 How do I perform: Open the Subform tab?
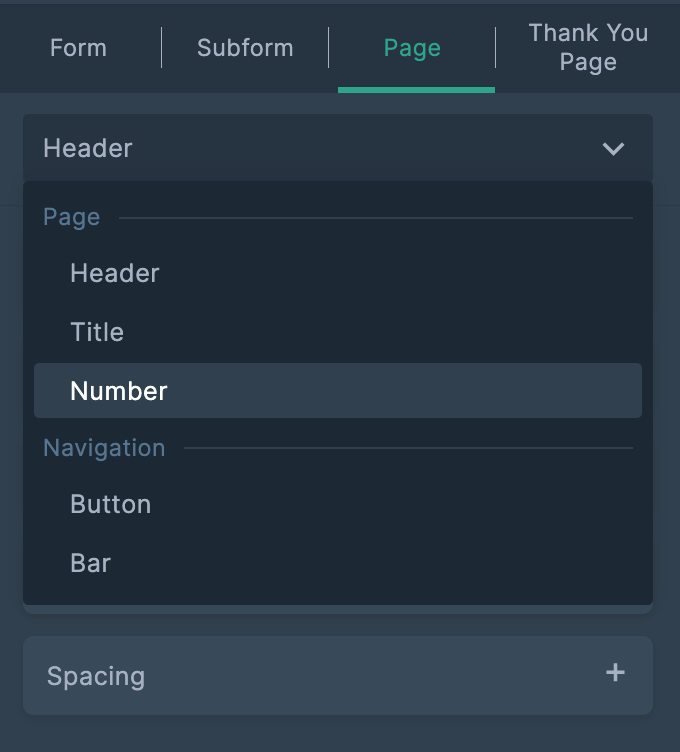pyautogui.click(x=245, y=48)
